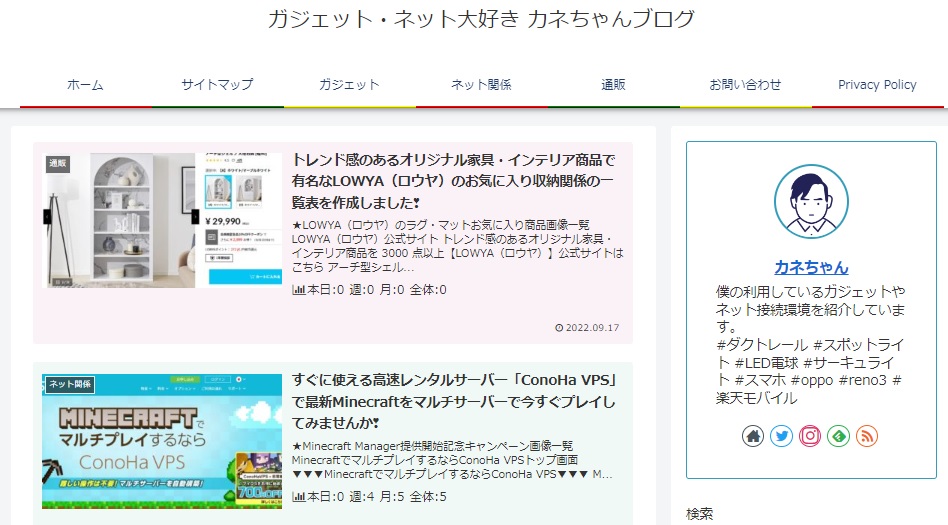Screen dimensions: 948x525
Task: Open the home icon in the profile box
Action: [x=753, y=436]
